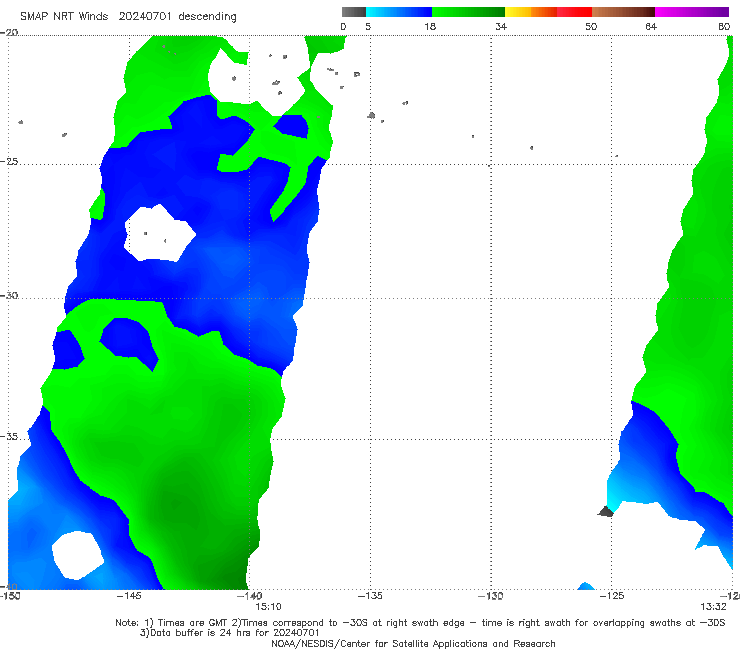Click the 'Data buffer is 24 hrs' note
Screen dimensions: 740x650
230,633
